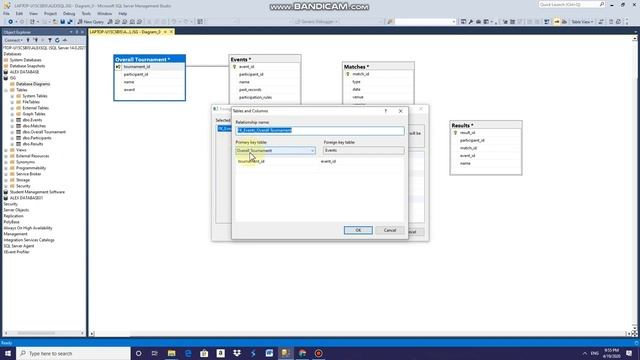Click the Object Explorer filter icon

click(x=50, y=40)
